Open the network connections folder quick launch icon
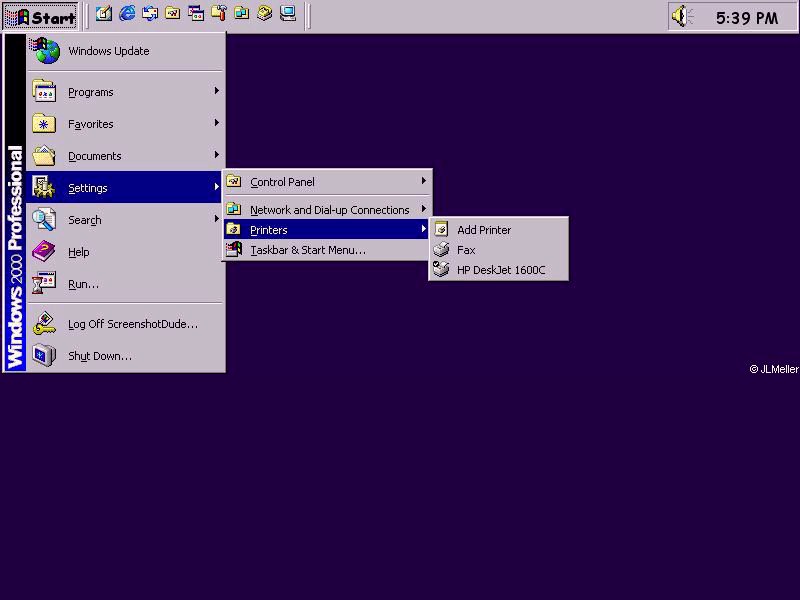Screen dimensions: 800x600 pyautogui.click(x=242, y=14)
